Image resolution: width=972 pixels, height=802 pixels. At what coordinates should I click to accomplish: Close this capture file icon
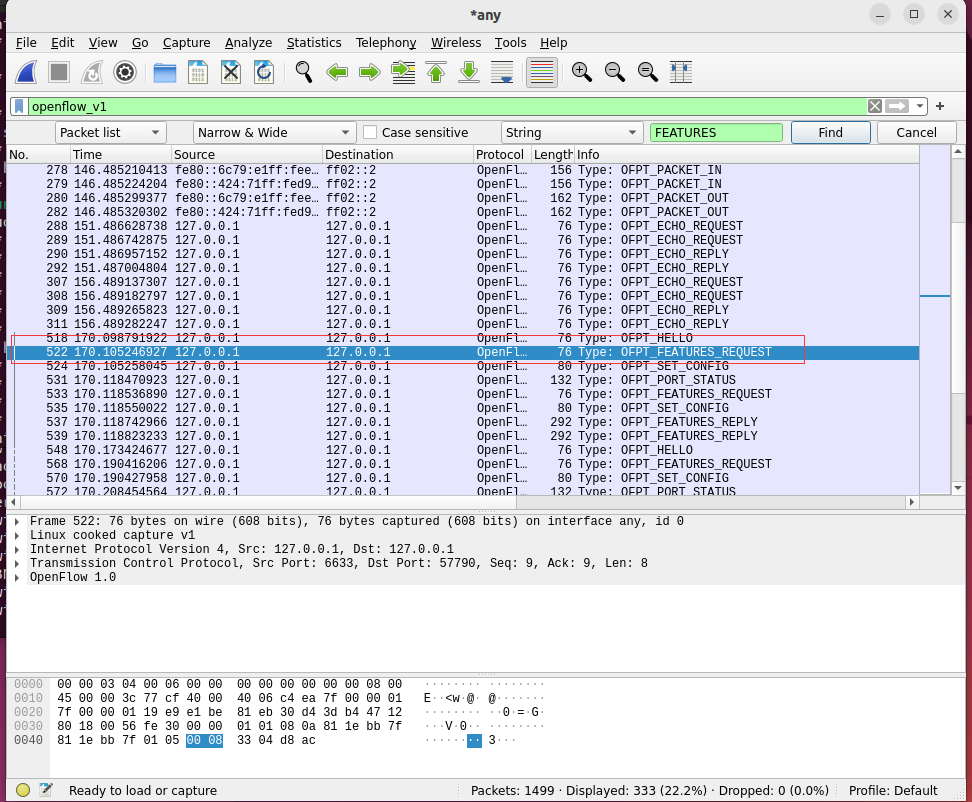(231, 73)
